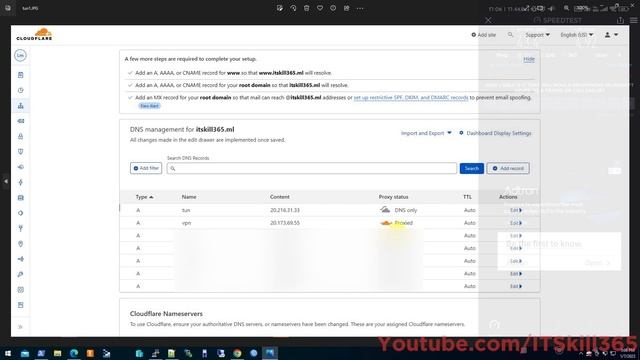Click the search magnifier in Cloudflare header
The image size is (640, 360).
(510, 35)
